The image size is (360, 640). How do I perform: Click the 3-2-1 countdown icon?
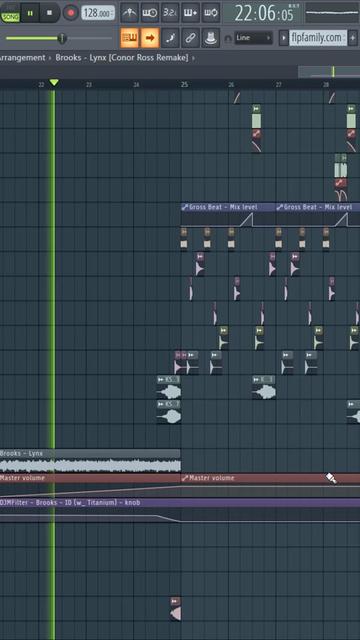click(170, 13)
